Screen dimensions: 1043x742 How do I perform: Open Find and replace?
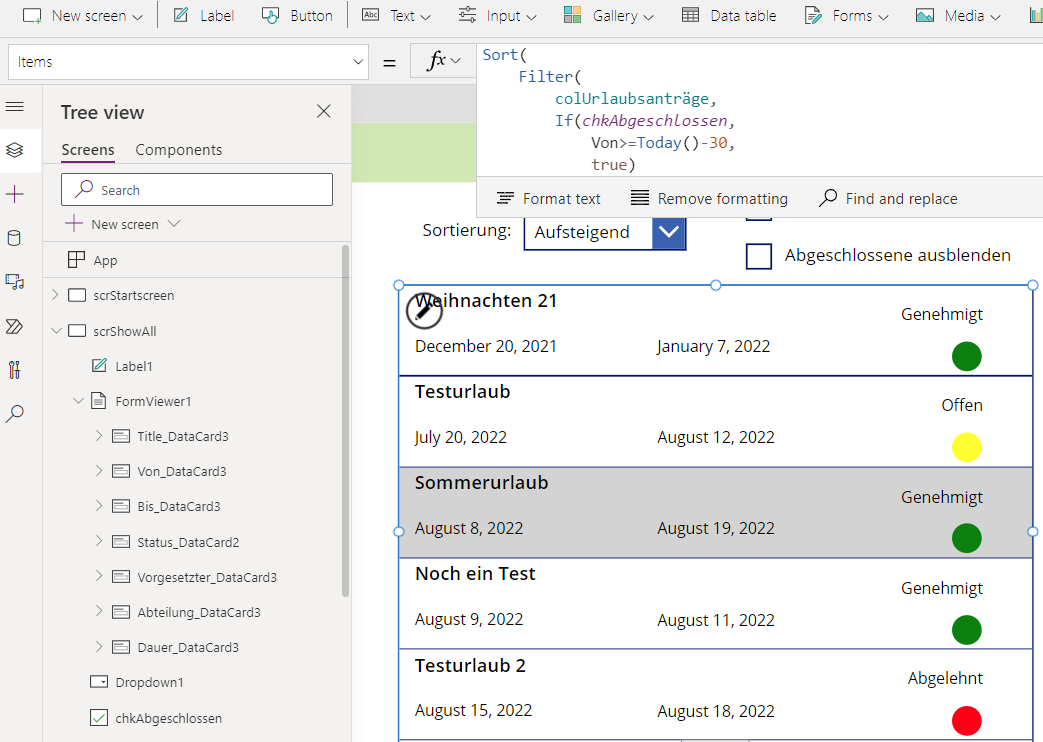[x=888, y=198]
